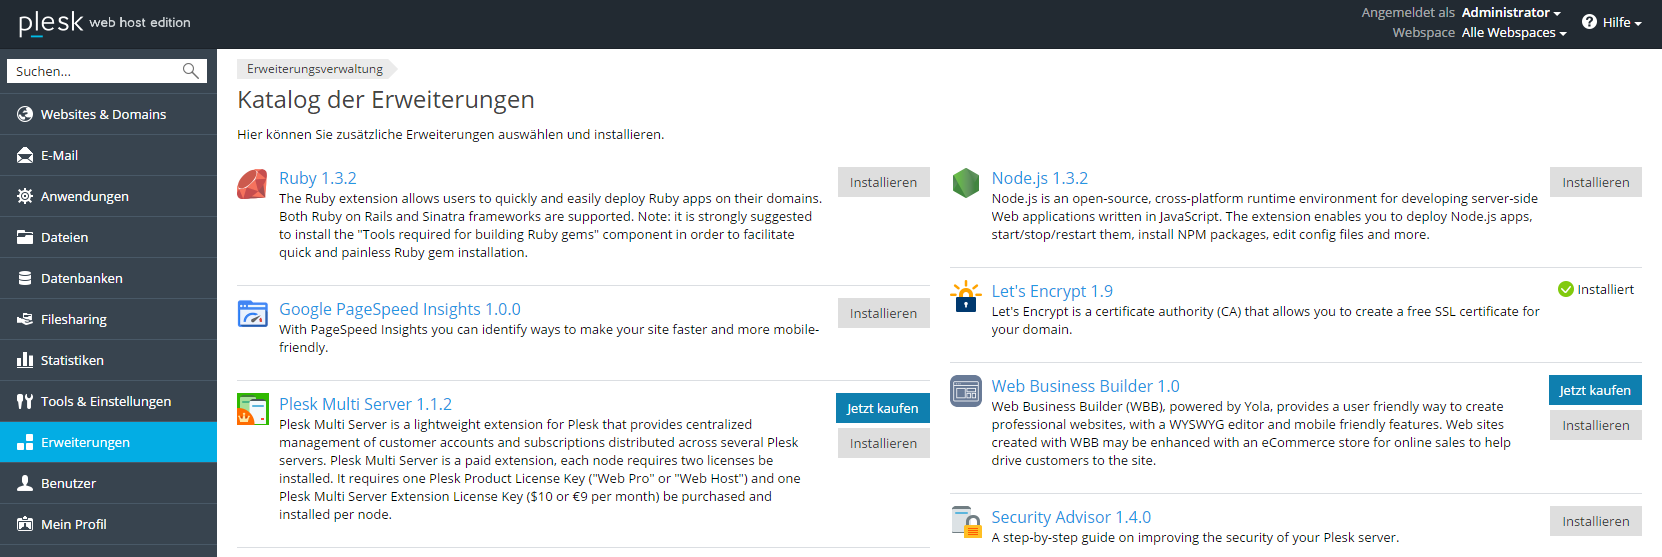Click the Hilfe question mark icon
1662x557 pixels.
click(x=1589, y=22)
